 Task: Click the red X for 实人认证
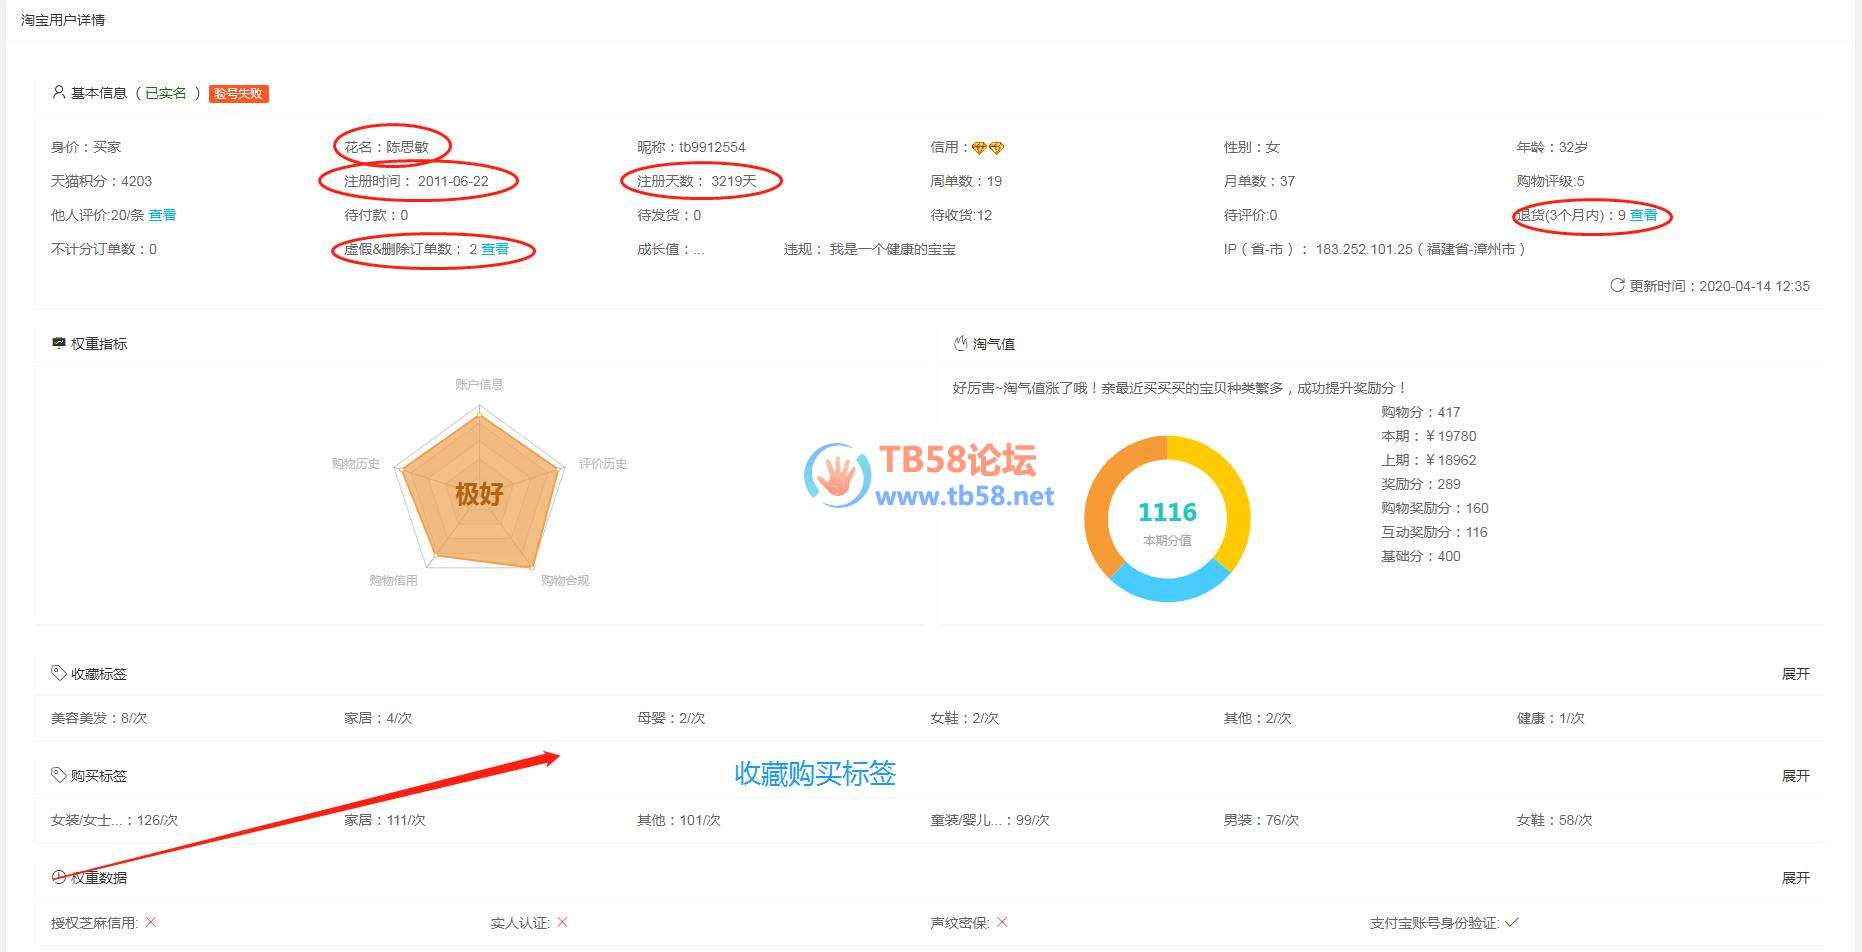click(562, 922)
